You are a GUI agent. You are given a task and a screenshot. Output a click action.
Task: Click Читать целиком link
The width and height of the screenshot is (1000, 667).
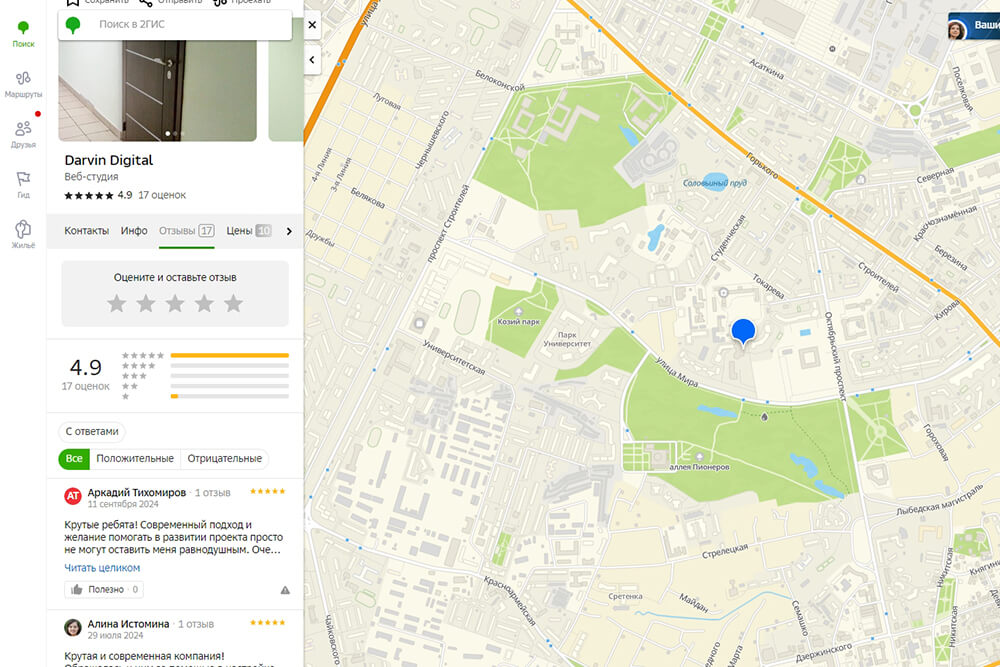pos(102,568)
